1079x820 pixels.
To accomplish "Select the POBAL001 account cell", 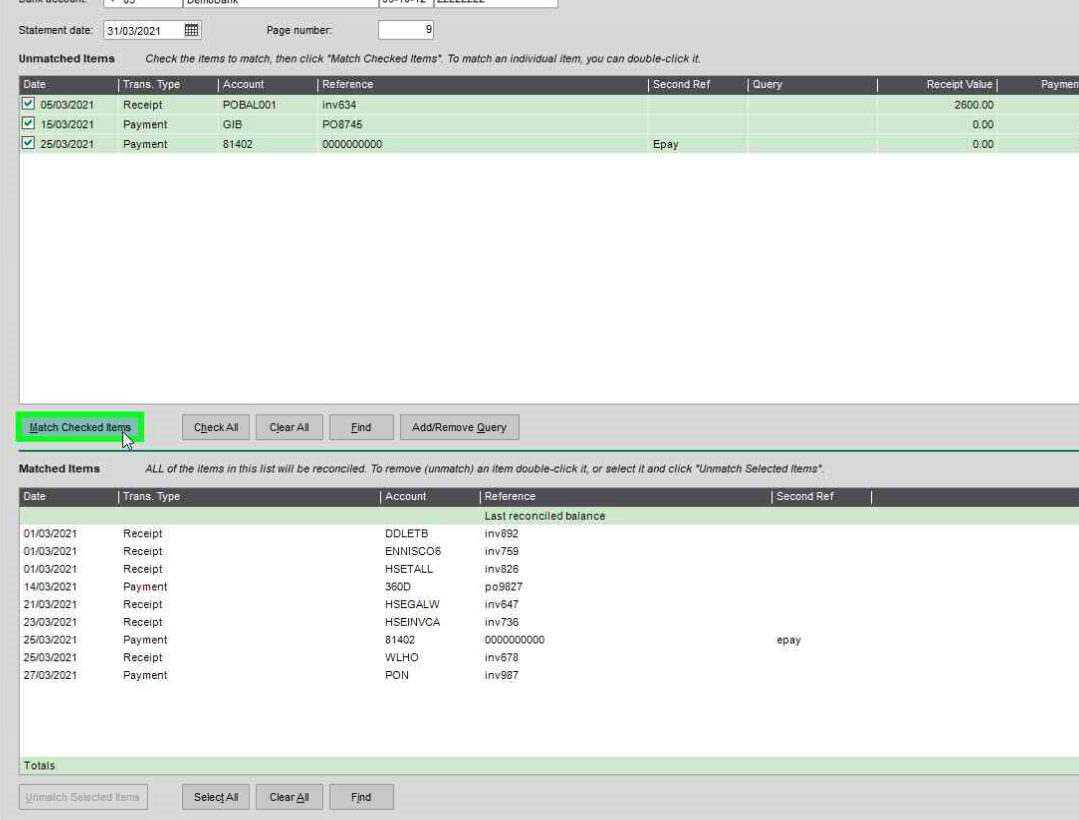I will click(x=268, y=105).
